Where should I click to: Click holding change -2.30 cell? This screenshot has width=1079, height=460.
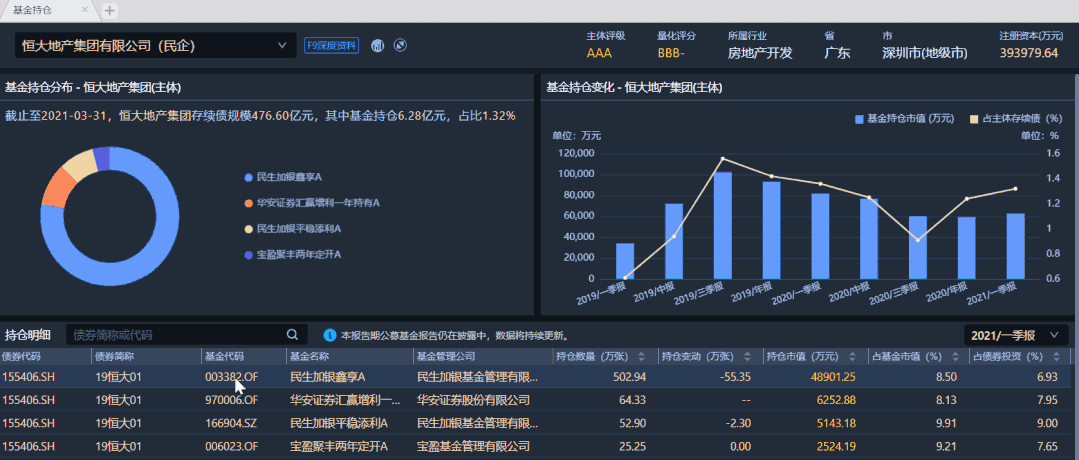click(x=737, y=423)
